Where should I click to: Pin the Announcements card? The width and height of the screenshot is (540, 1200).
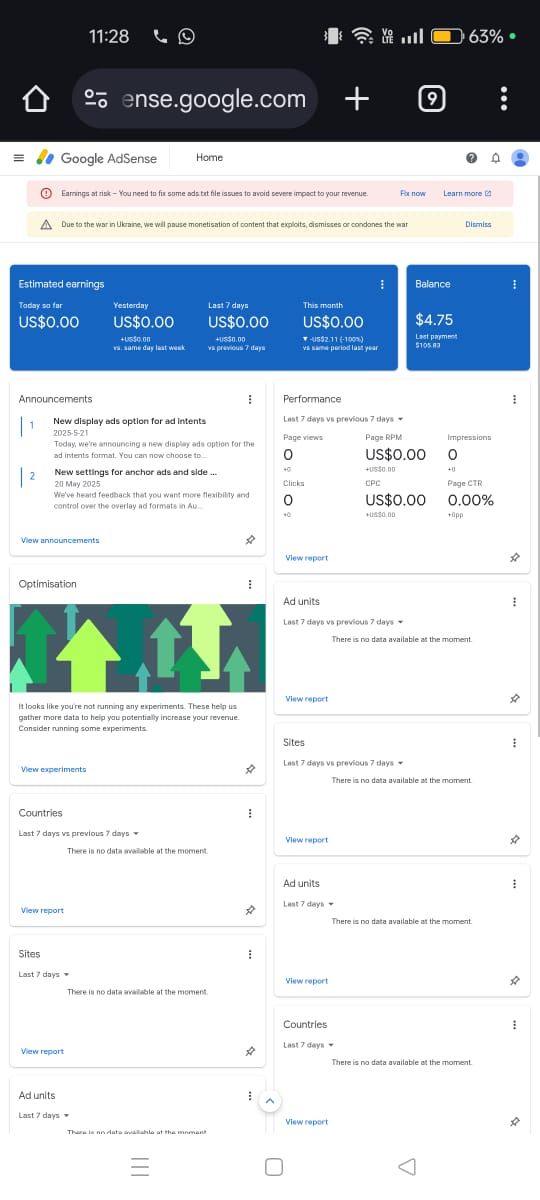tap(250, 540)
